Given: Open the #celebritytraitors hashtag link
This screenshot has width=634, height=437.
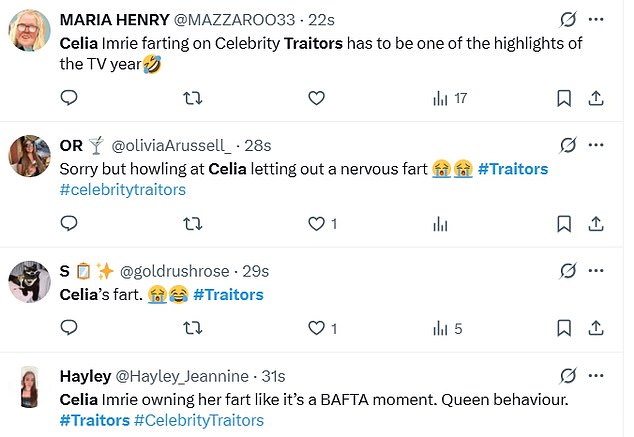Looking at the screenshot, I should pos(123,189).
